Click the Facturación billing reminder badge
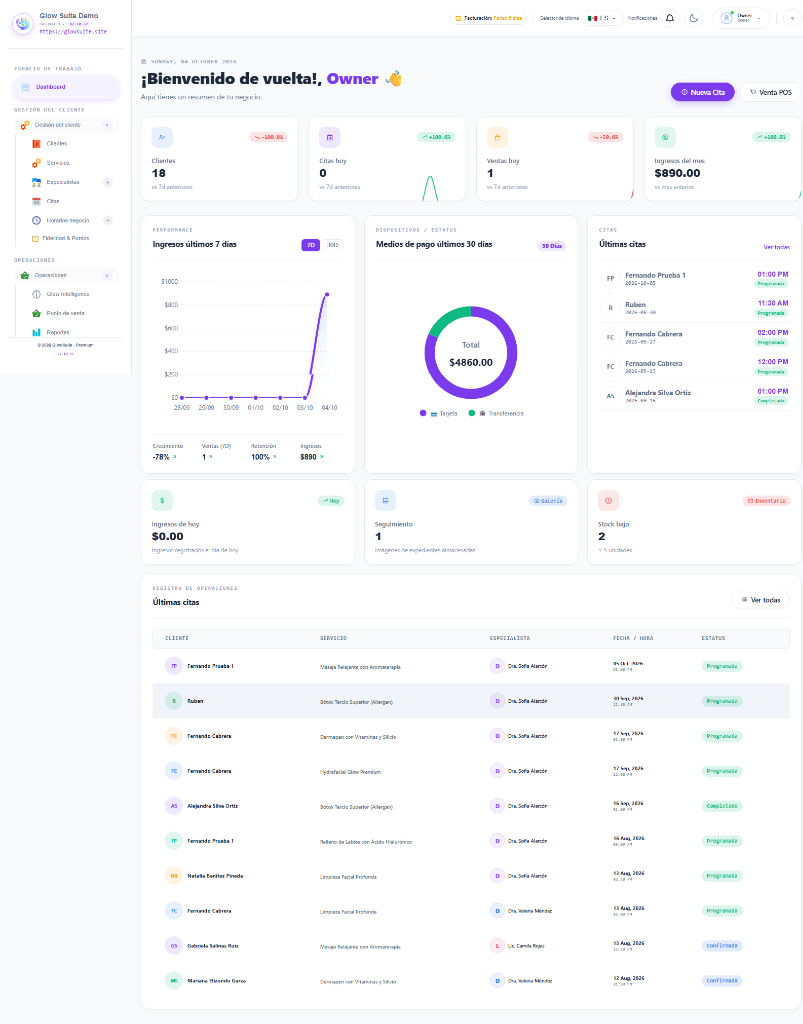Screen dimensions: 803x1024 click(488, 18)
